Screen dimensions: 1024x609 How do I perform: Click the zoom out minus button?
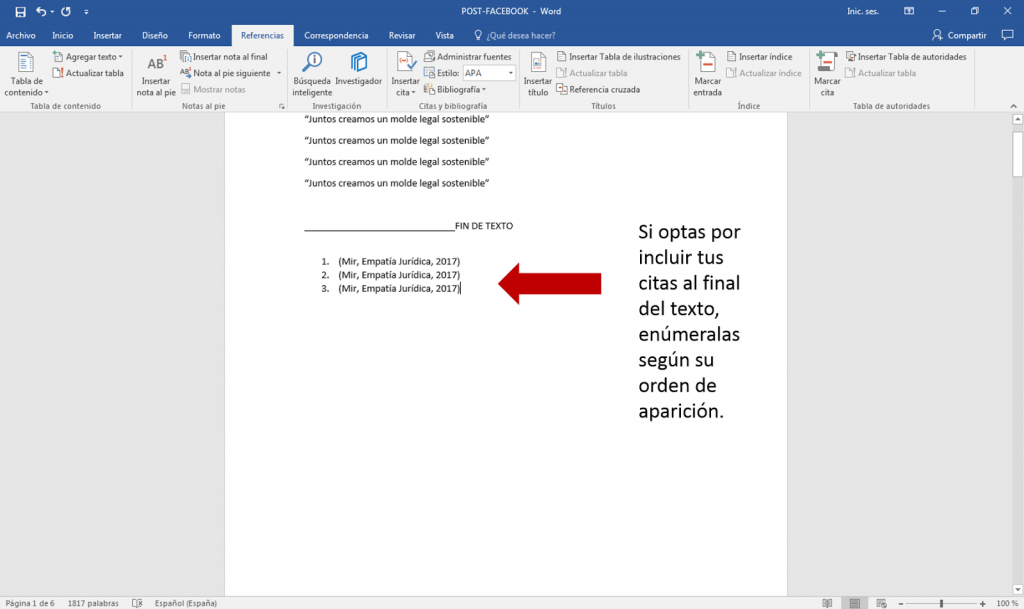[x=901, y=604]
